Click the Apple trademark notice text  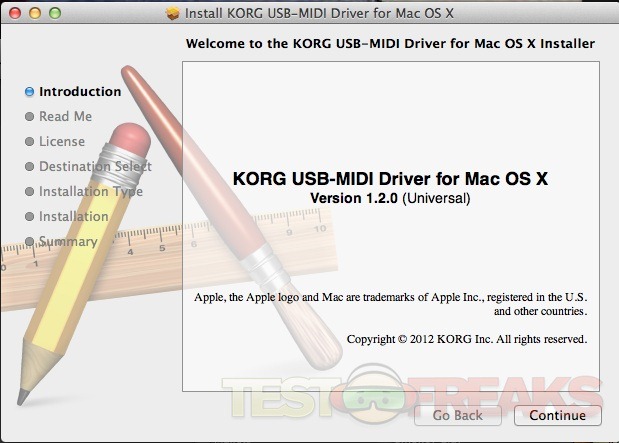coord(390,305)
